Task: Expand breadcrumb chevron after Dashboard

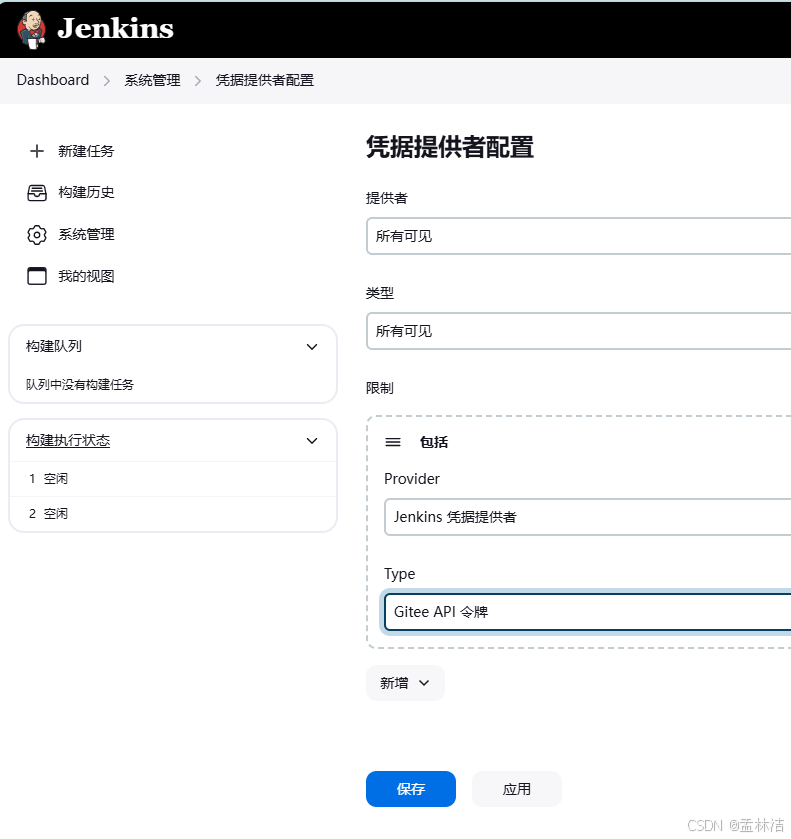Action: coord(107,81)
